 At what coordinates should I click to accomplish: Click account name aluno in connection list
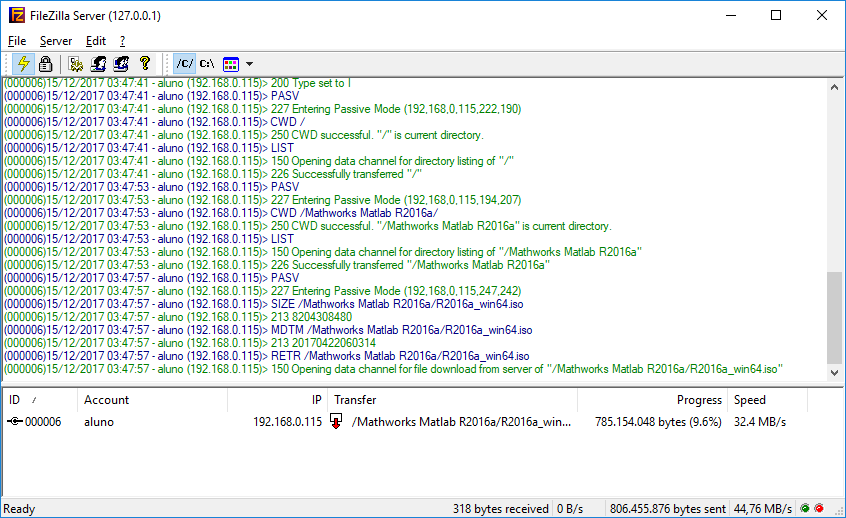coord(99,422)
